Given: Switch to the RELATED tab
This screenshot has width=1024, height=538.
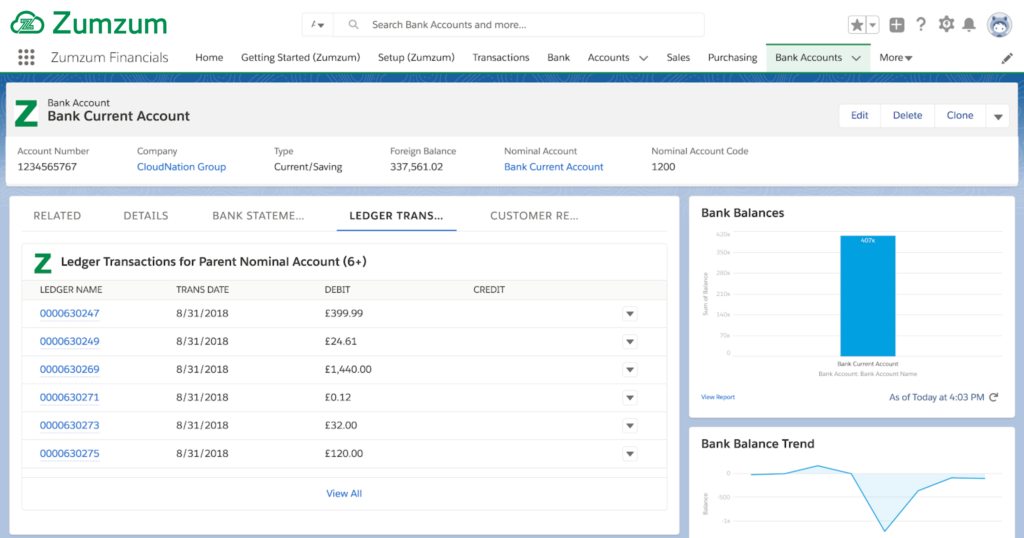Looking at the screenshot, I should pyautogui.click(x=57, y=215).
